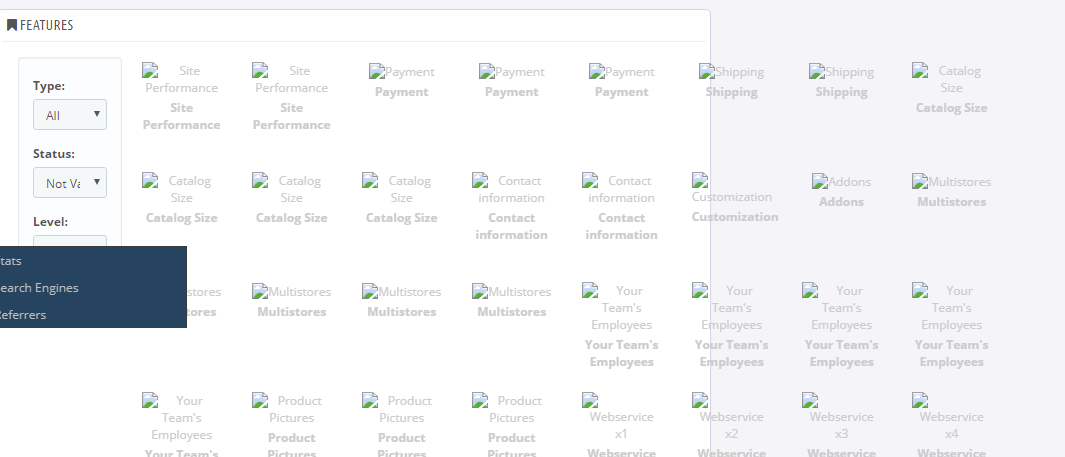This screenshot has height=457, width=1065.
Task: Open the Level dropdown
Action: [70, 241]
